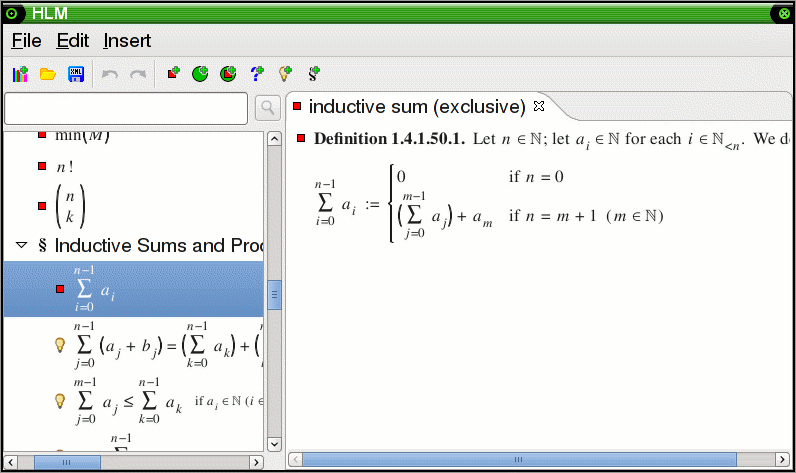
Task: Click the tree panel vertical scrollbar down arrow
Action: coord(274,443)
